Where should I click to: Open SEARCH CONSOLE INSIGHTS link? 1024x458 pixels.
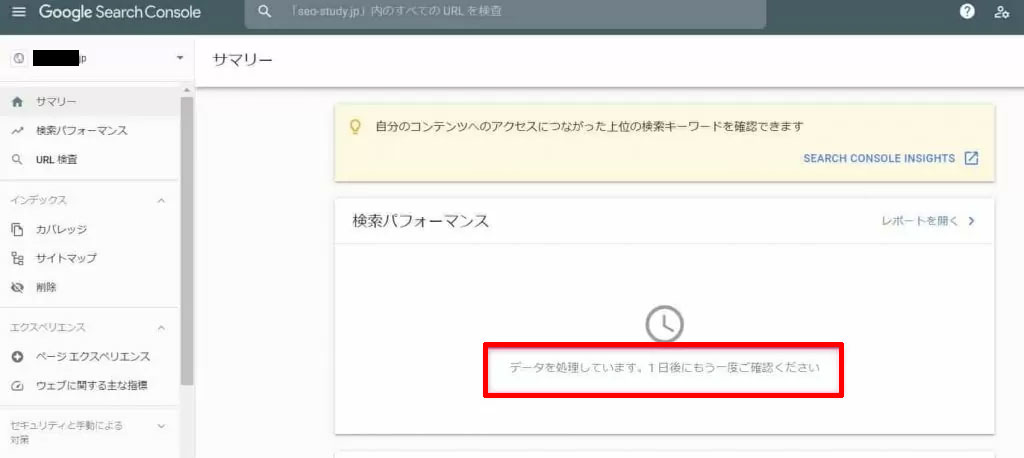click(879, 158)
